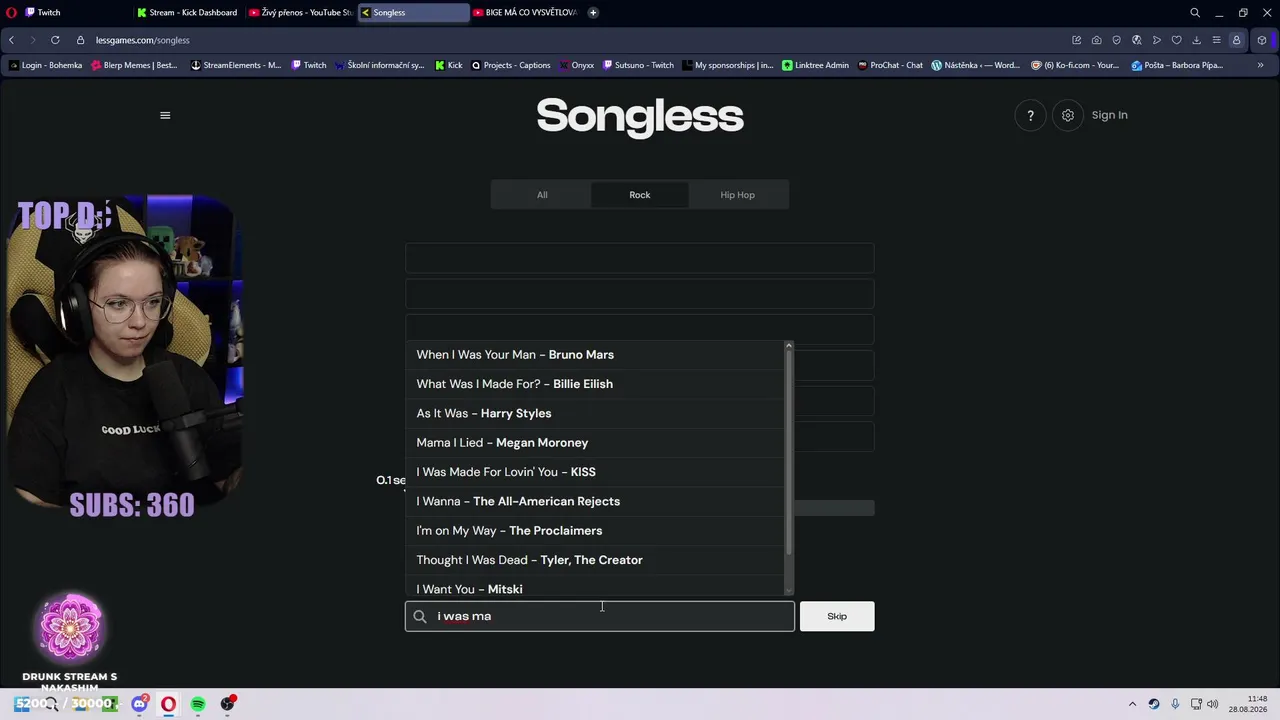The width and height of the screenshot is (1280, 720).
Task: Open Discord from the taskbar
Action: pyautogui.click(x=139, y=704)
